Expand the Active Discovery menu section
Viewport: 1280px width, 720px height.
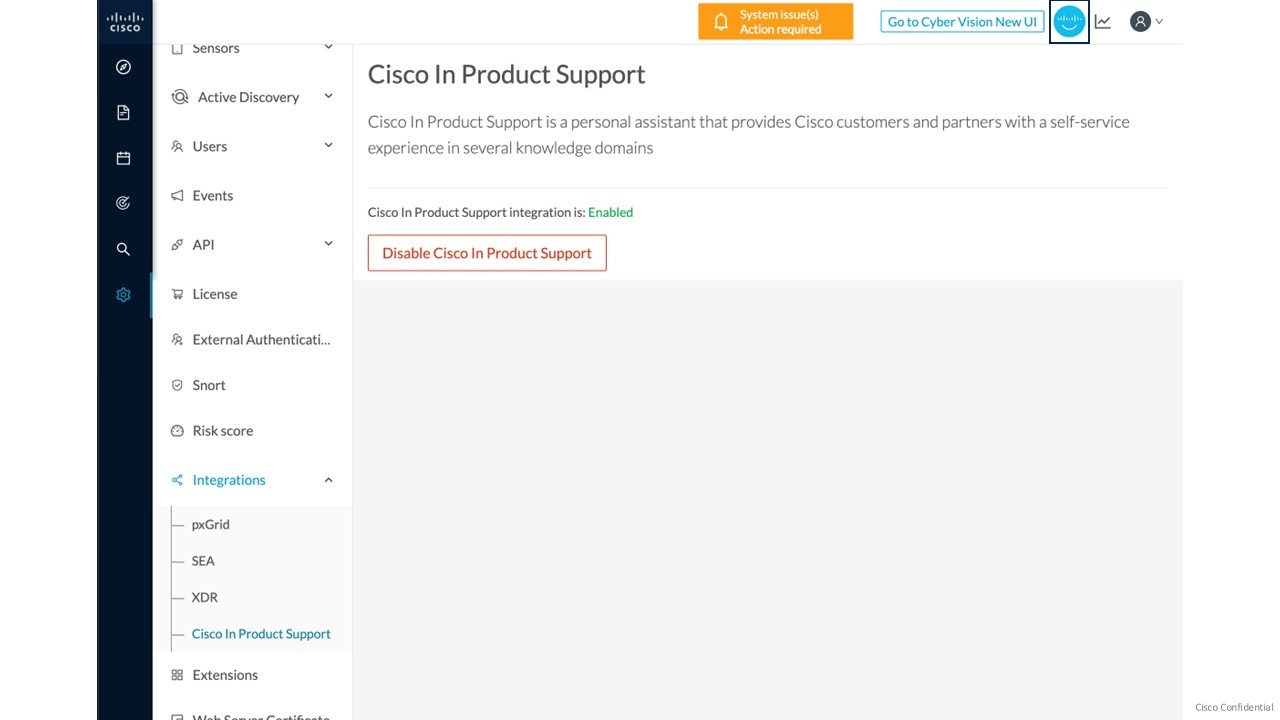tap(252, 97)
